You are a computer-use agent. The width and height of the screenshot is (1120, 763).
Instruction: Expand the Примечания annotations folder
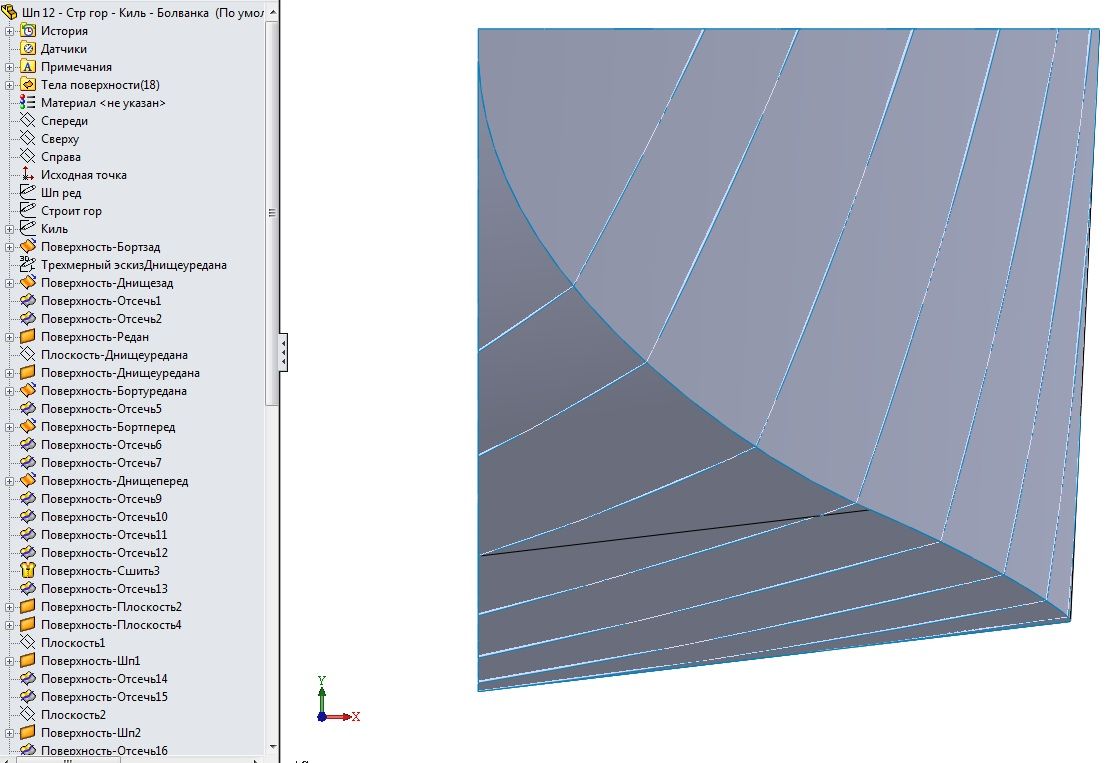click(x=10, y=67)
